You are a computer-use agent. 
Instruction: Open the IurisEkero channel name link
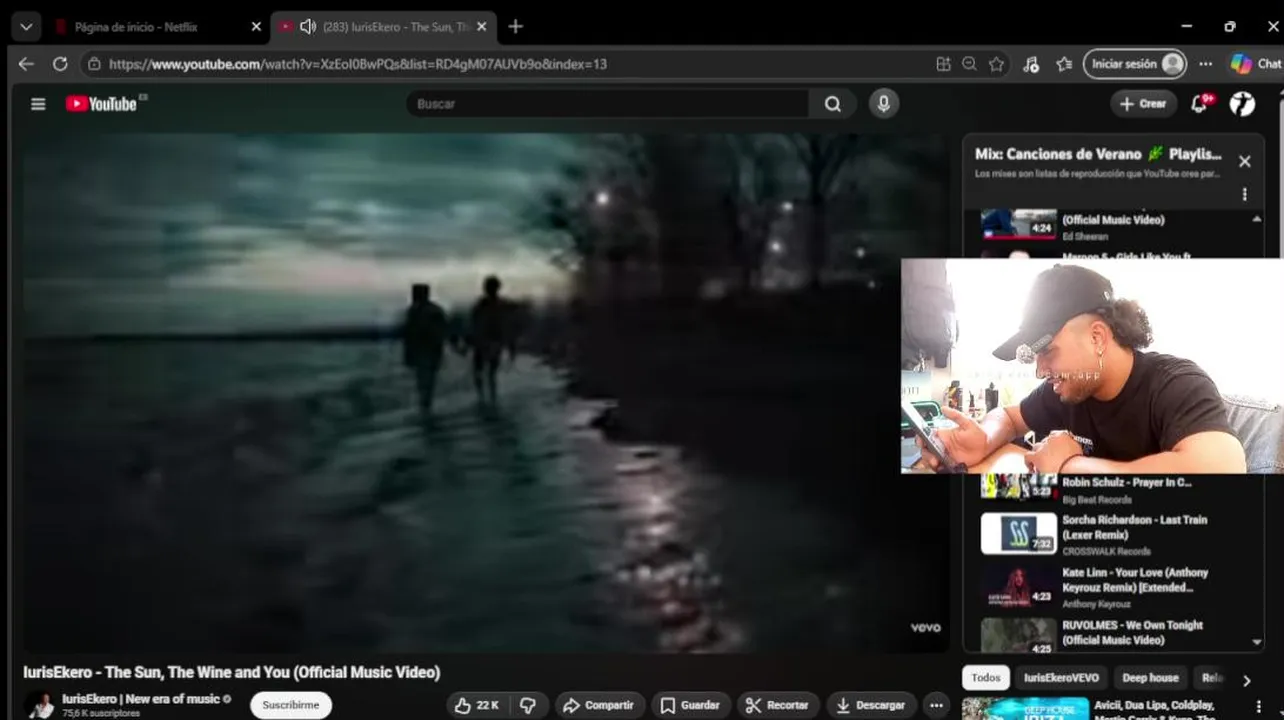tap(141, 699)
